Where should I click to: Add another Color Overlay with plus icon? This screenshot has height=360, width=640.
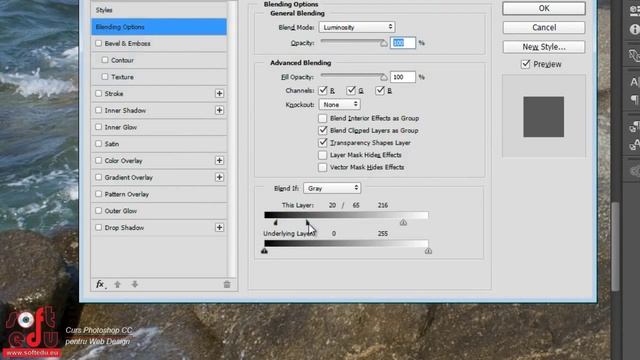(x=219, y=160)
